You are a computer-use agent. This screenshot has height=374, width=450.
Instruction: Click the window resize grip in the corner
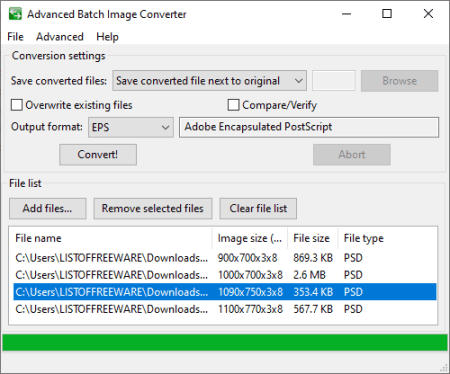[444, 368]
